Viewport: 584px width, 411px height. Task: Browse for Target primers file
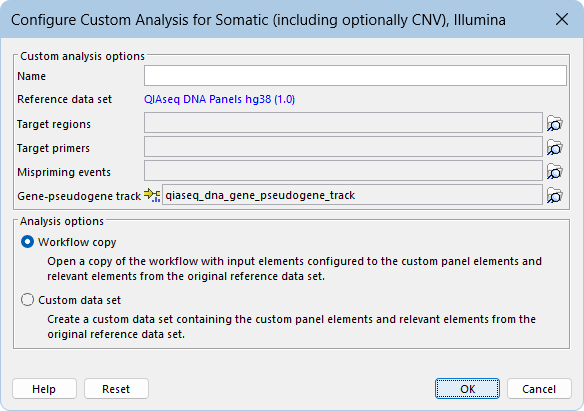[555, 148]
